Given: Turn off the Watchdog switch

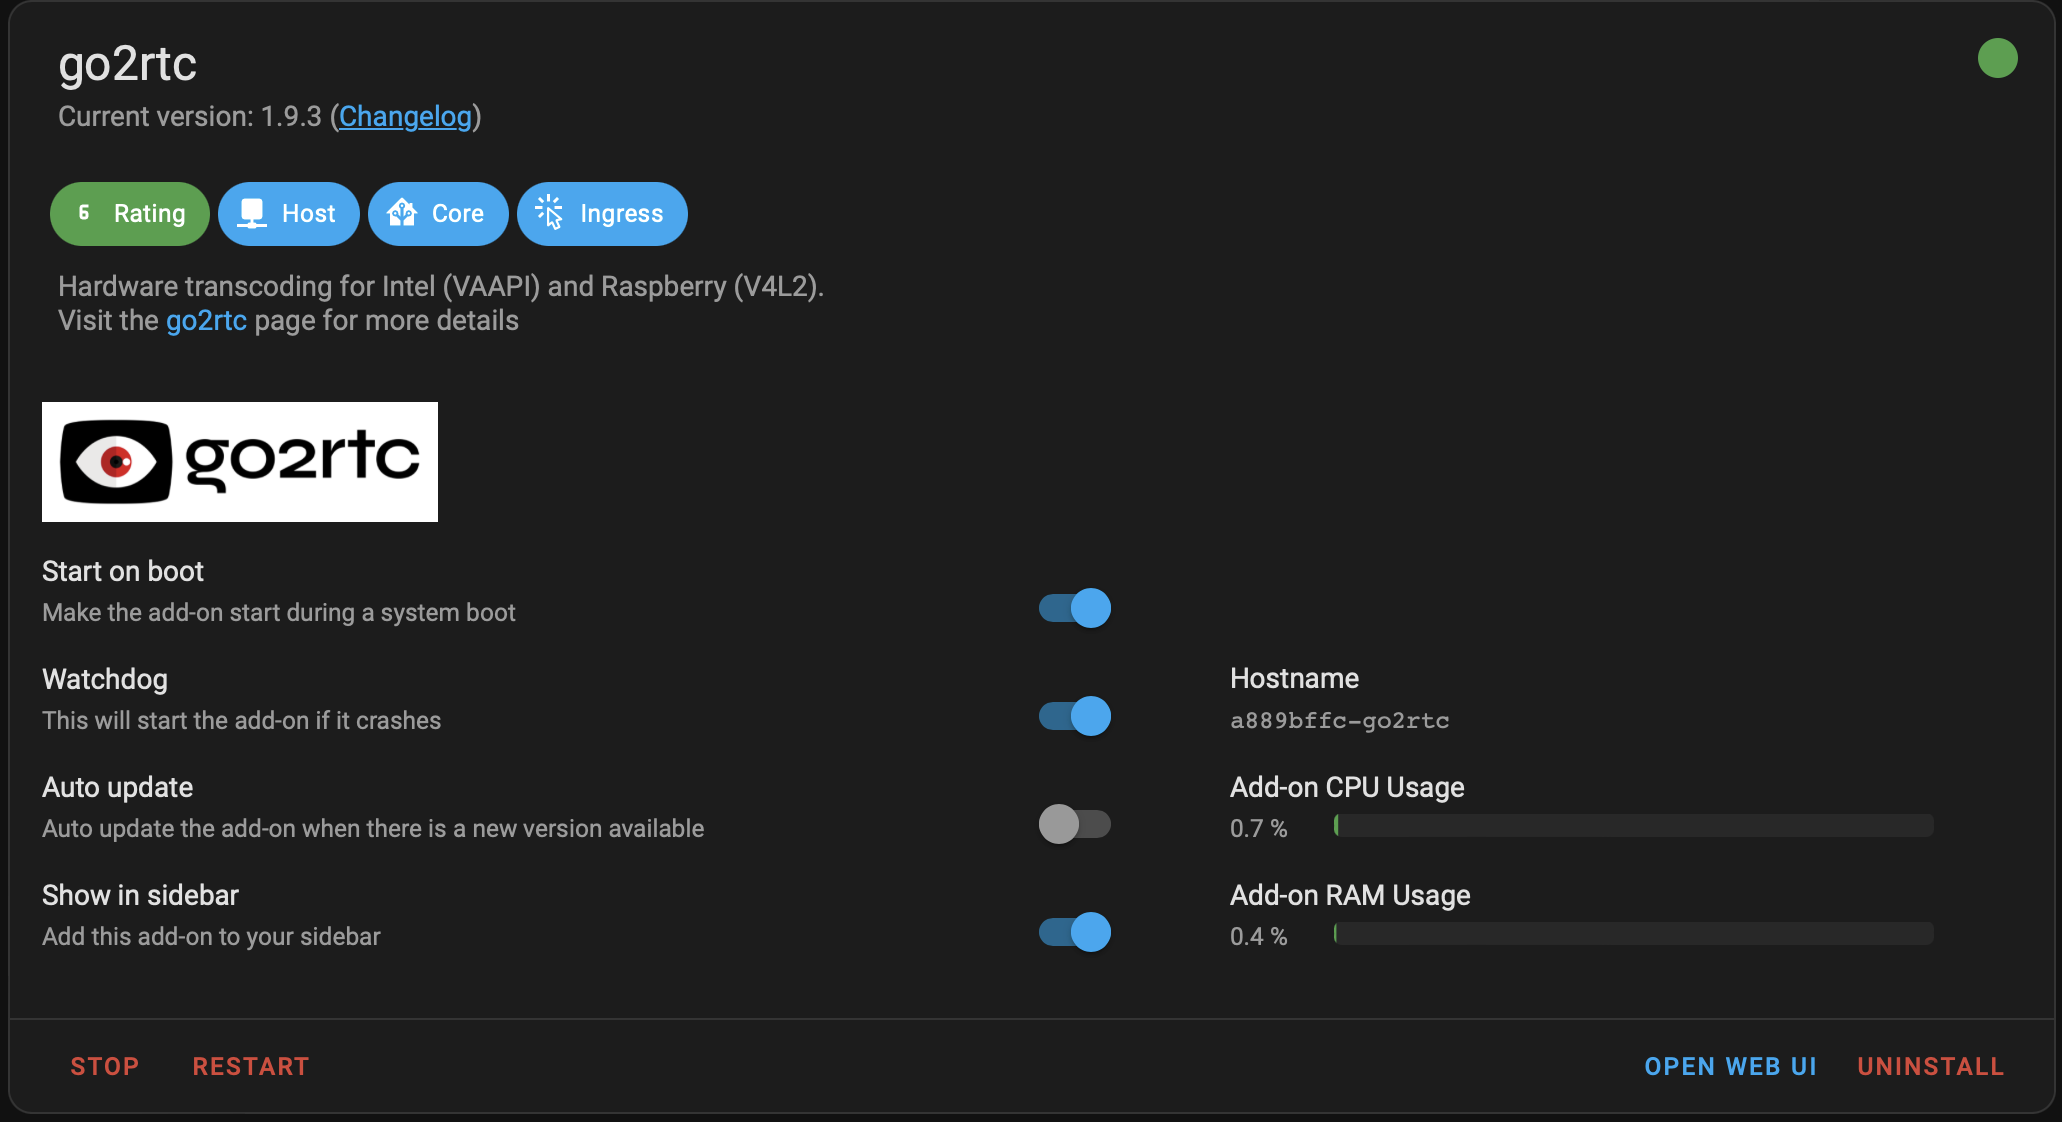Looking at the screenshot, I should pos(1075,716).
